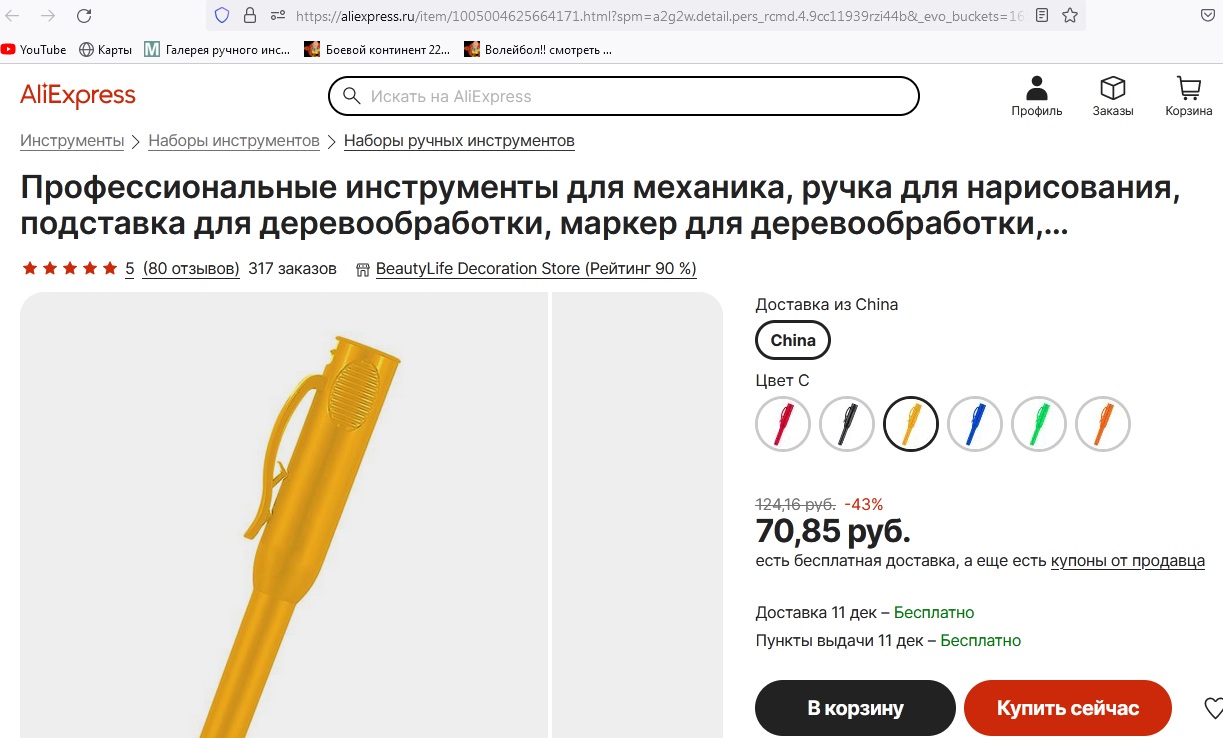This screenshot has height=738, width=1223.
Task: Go to Наборы инструментов breadcrumb
Action: tap(234, 140)
